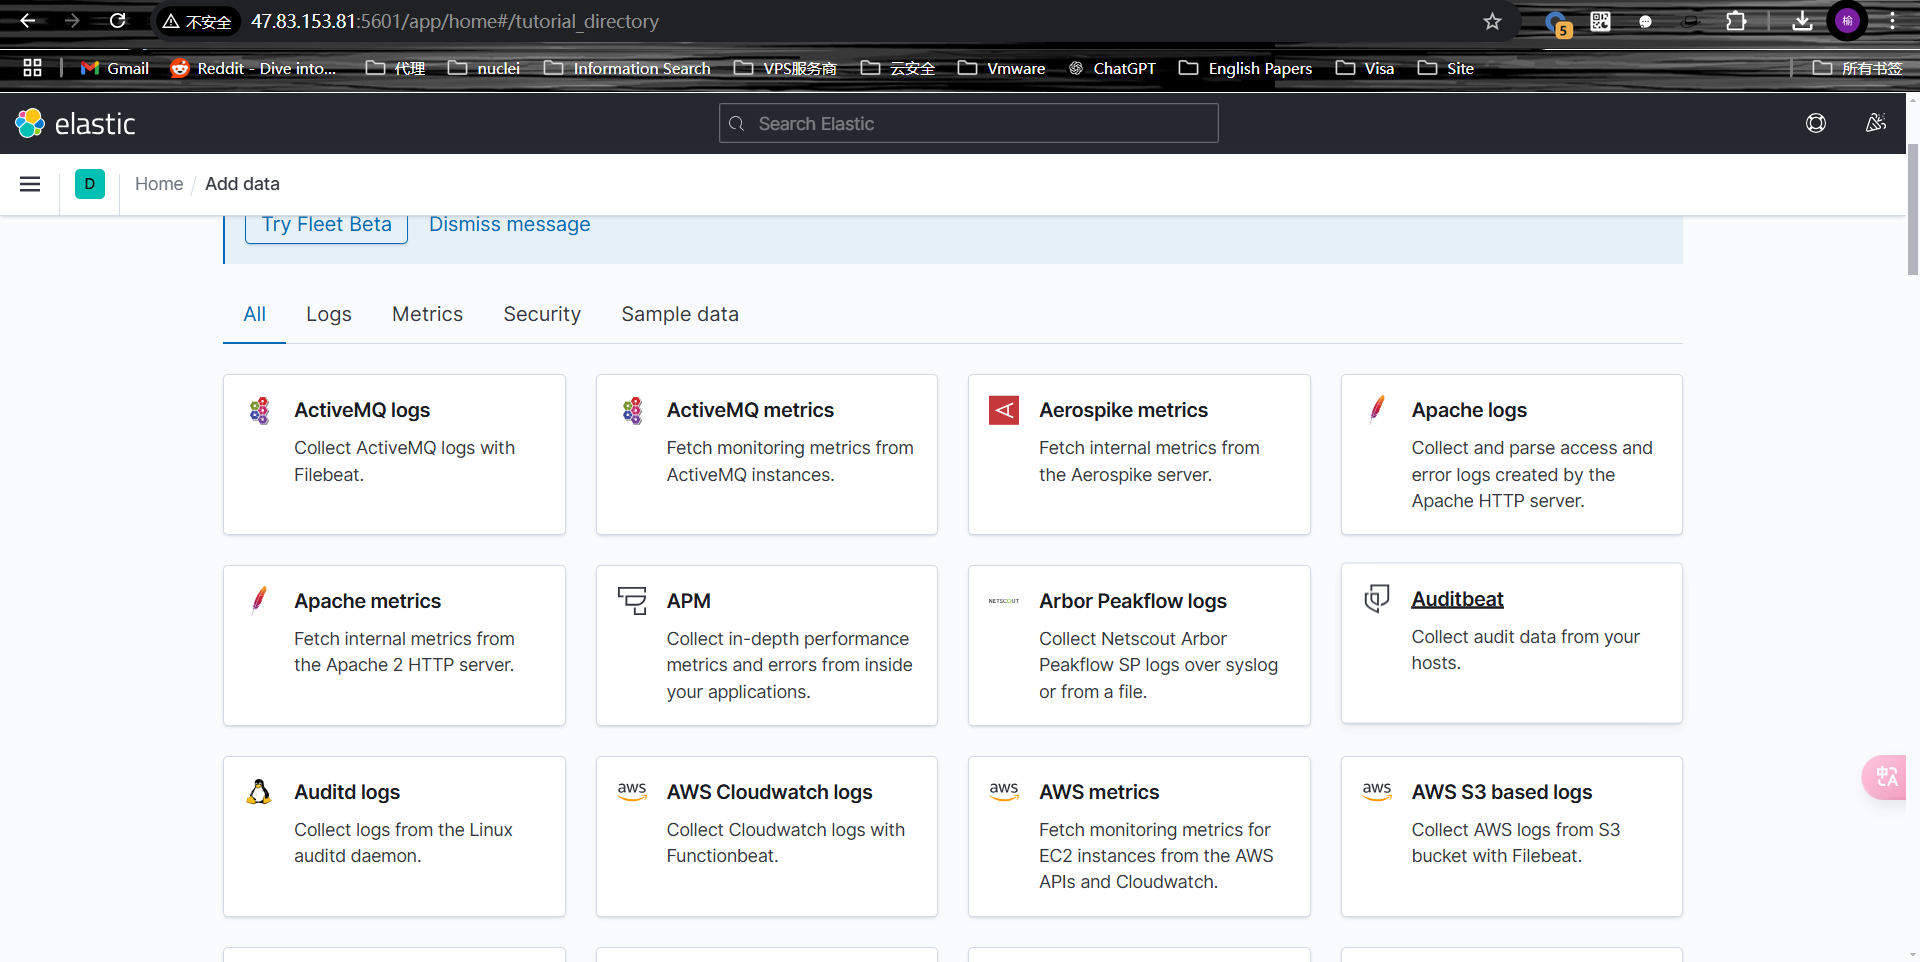
Task: Open the navigation hamburger menu
Action: (x=30, y=184)
